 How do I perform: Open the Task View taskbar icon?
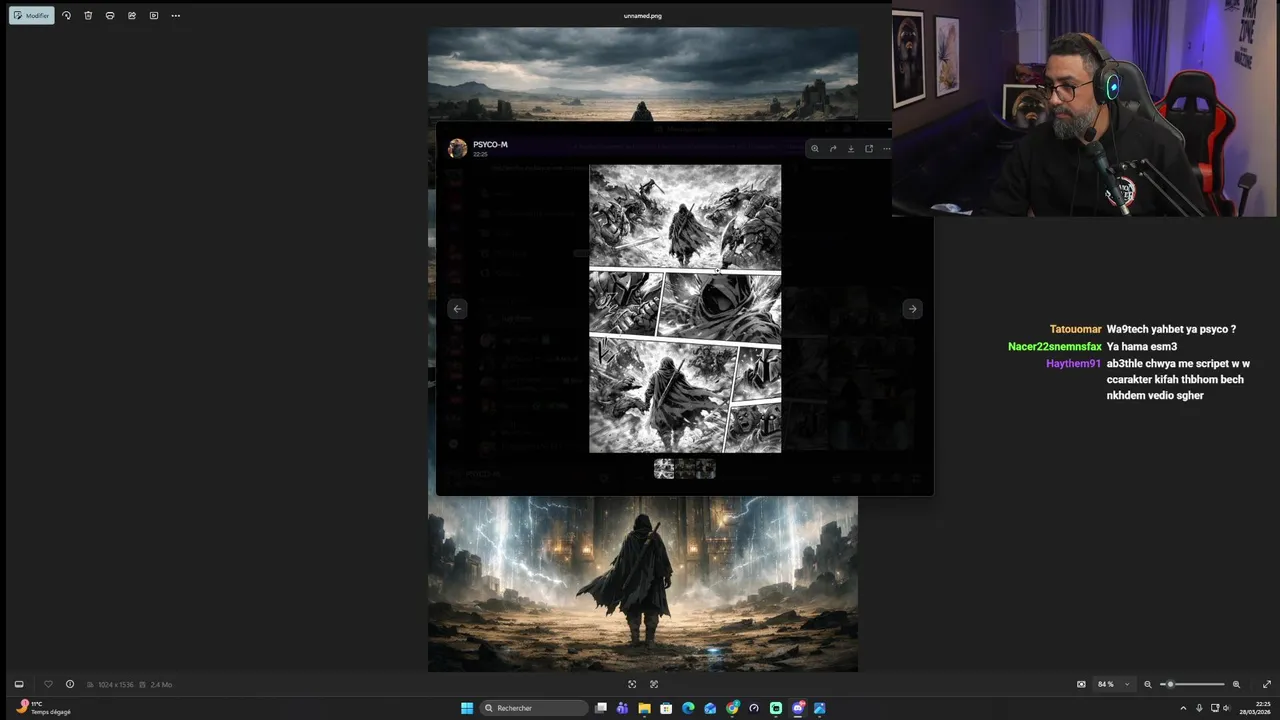point(601,708)
